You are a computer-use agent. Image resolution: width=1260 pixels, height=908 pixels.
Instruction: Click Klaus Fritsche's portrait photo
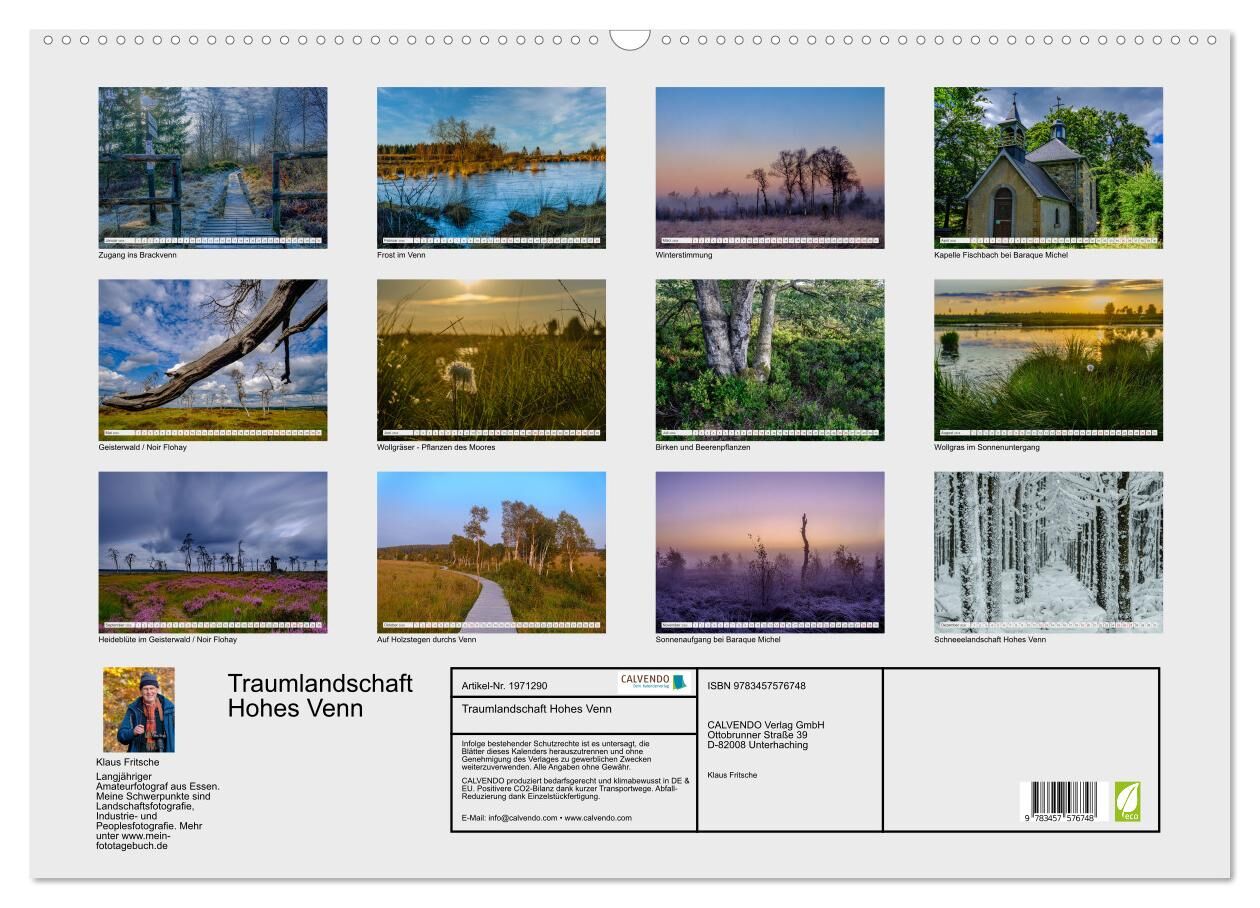click(x=139, y=710)
